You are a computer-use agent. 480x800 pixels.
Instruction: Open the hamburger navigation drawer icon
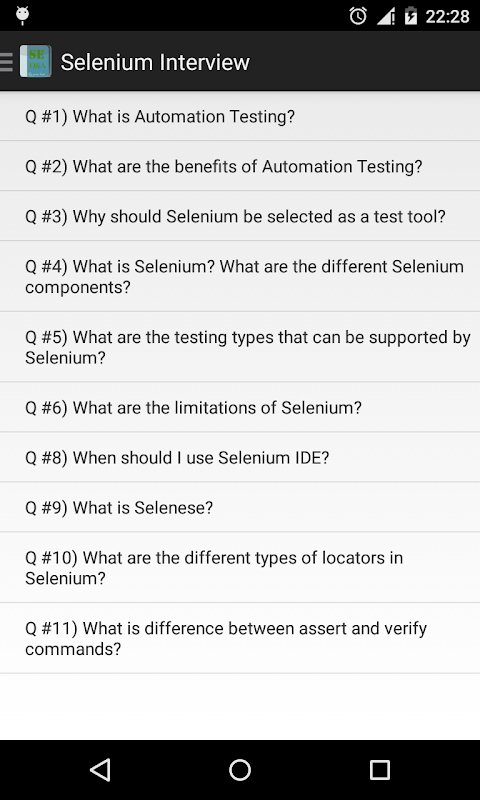(x=6, y=62)
